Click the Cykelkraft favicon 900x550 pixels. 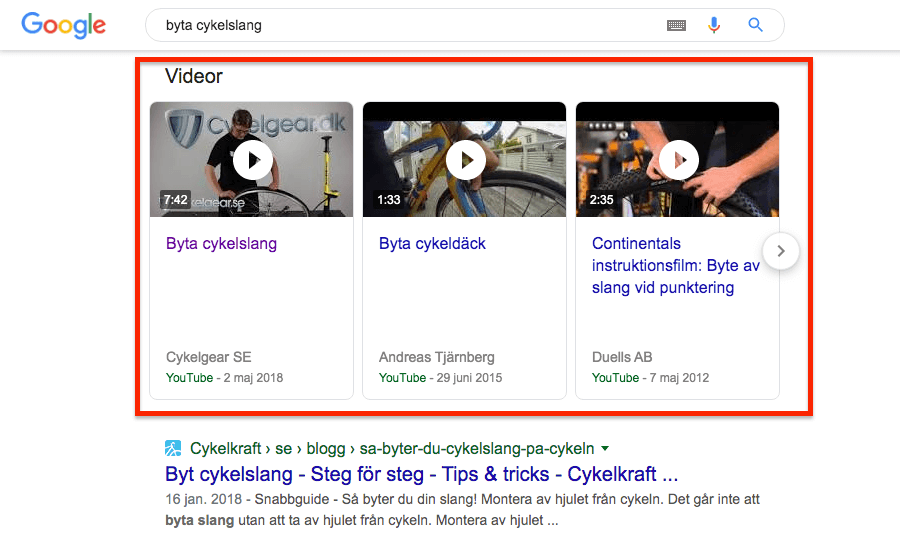coord(173,448)
